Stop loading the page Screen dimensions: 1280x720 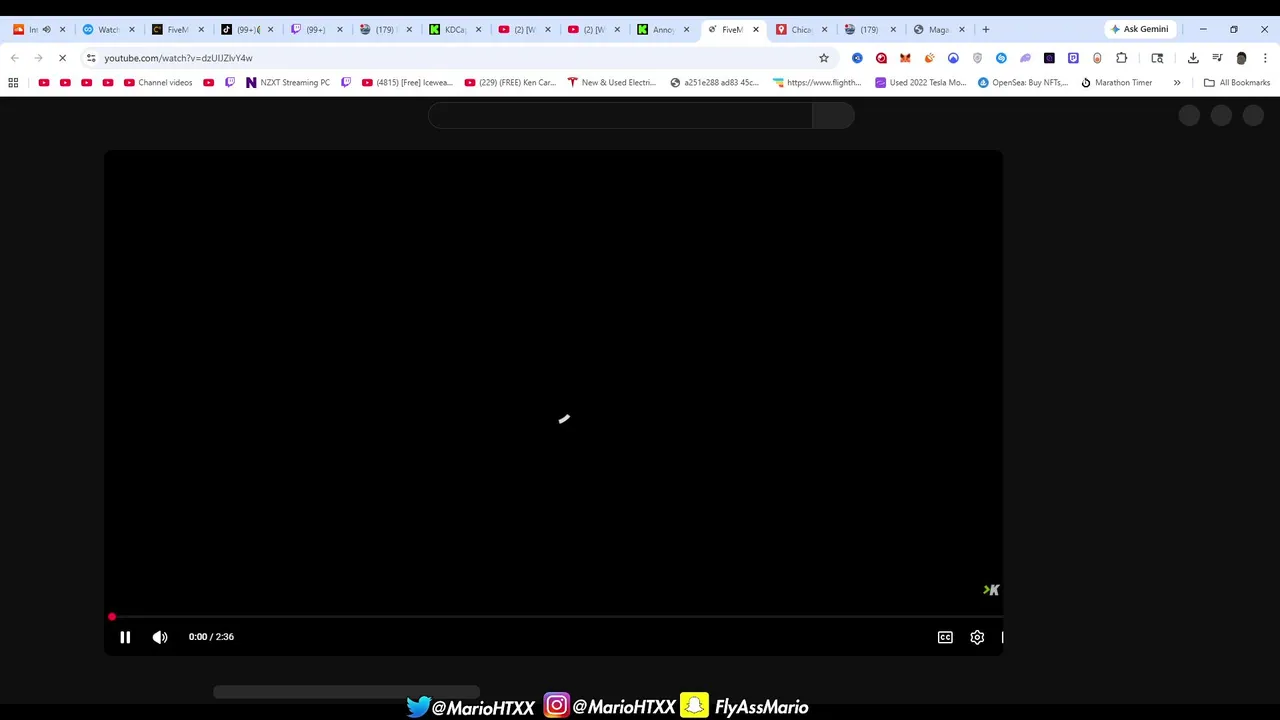click(62, 58)
